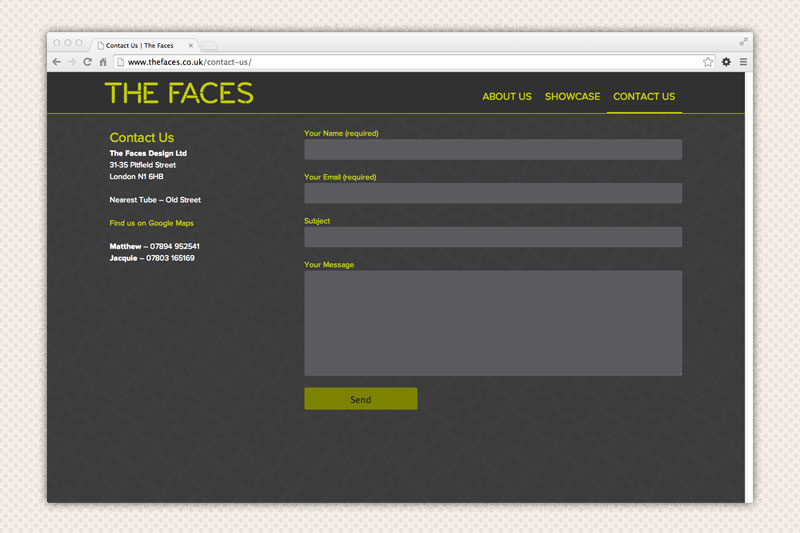Screen dimensions: 800x533
Task: Click the page icon in address bar
Action: click(x=120, y=62)
